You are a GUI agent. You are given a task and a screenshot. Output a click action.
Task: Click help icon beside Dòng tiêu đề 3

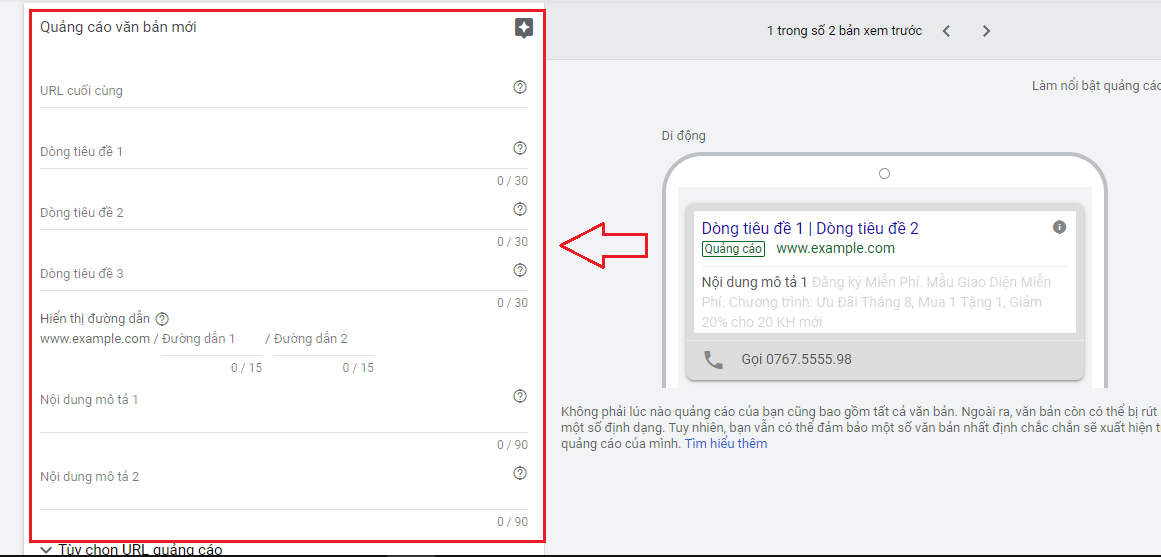tap(520, 270)
